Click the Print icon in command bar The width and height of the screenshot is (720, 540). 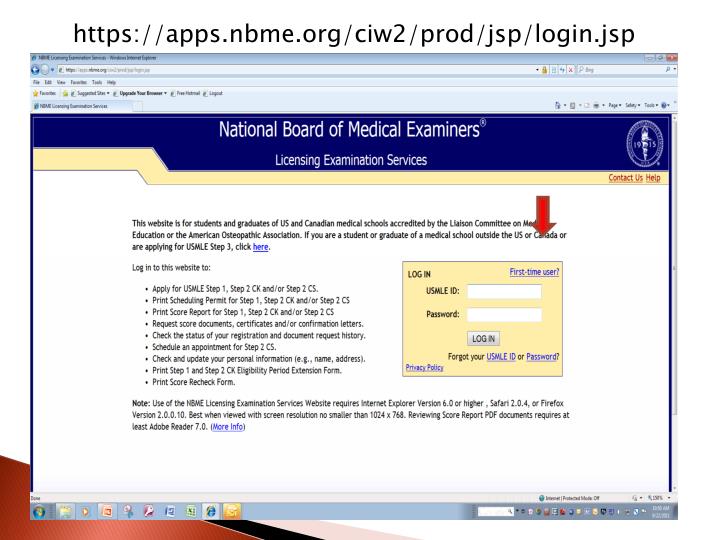click(x=596, y=106)
